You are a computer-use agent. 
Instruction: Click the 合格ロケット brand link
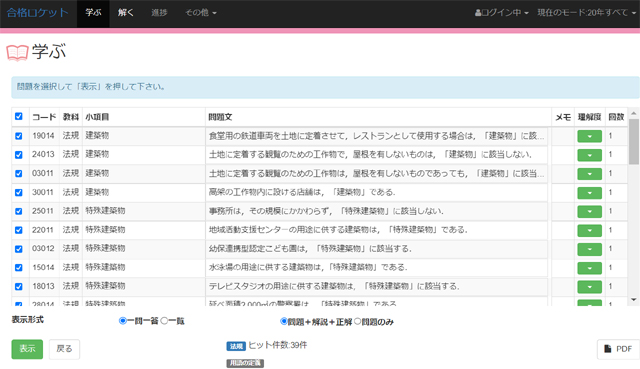coord(37,13)
